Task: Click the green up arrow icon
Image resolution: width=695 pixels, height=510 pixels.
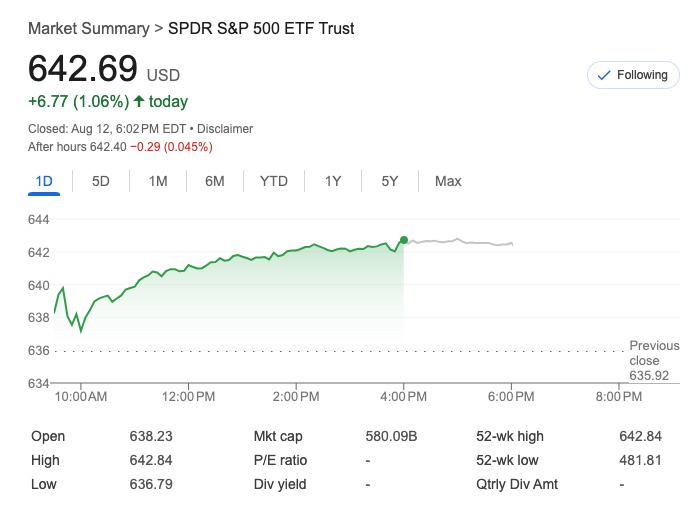Action: (x=139, y=101)
